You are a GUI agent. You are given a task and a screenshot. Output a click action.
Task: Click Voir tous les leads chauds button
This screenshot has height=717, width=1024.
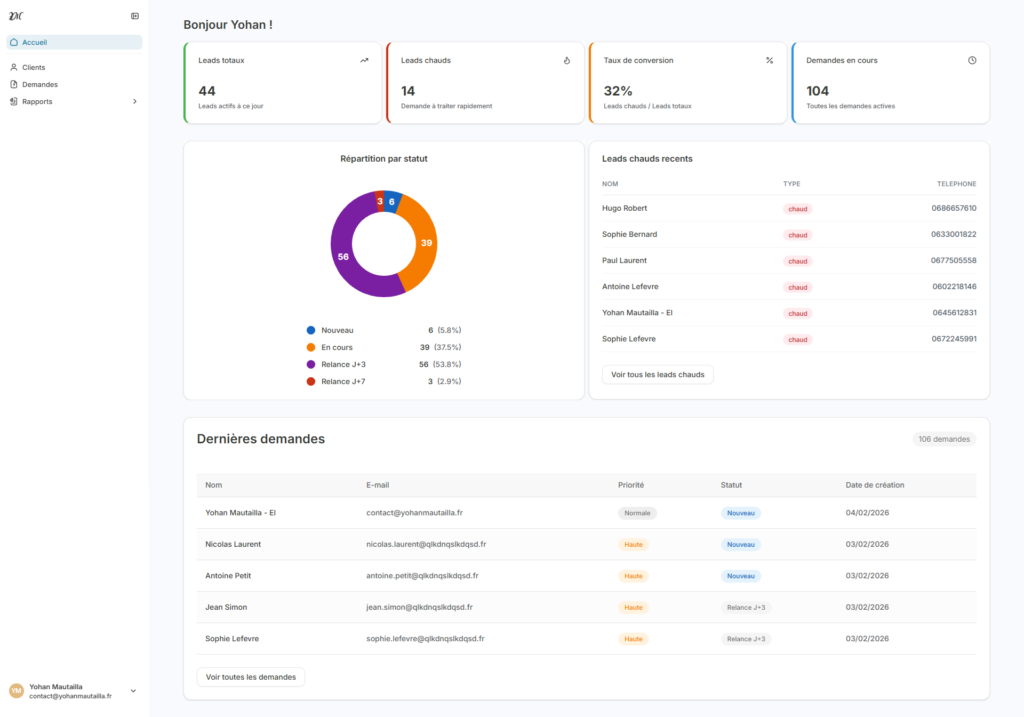point(657,375)
